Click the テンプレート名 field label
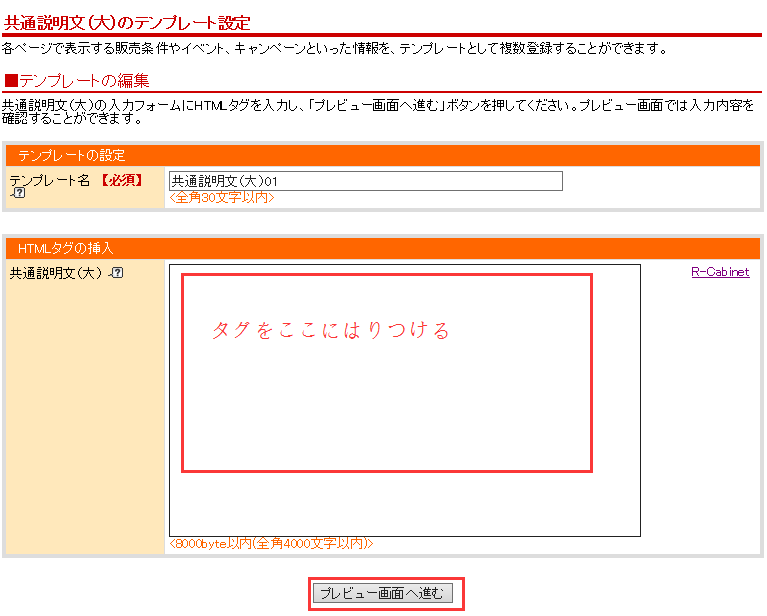The height and width of the screenshot is (616, 767). [50, 180]
